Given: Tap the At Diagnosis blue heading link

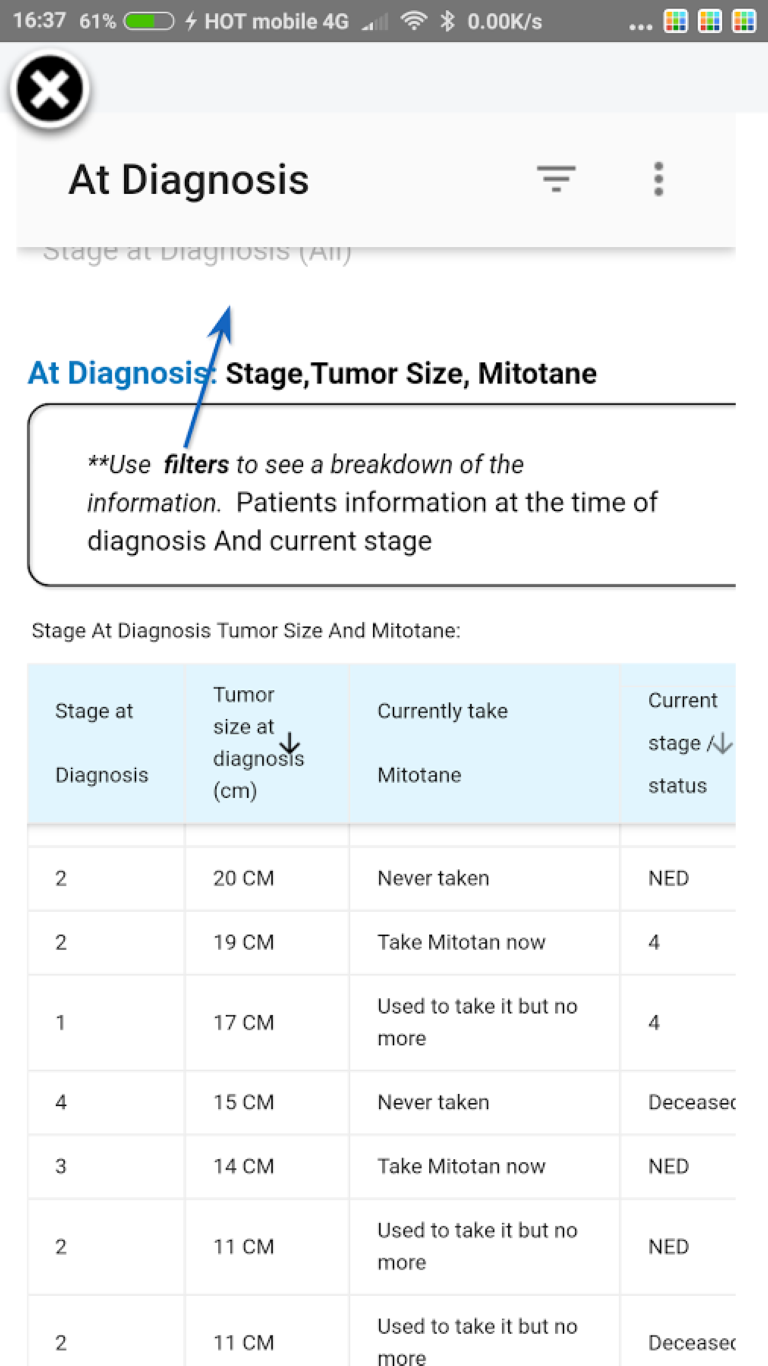Looking at the screenshot, I should 122,373.
